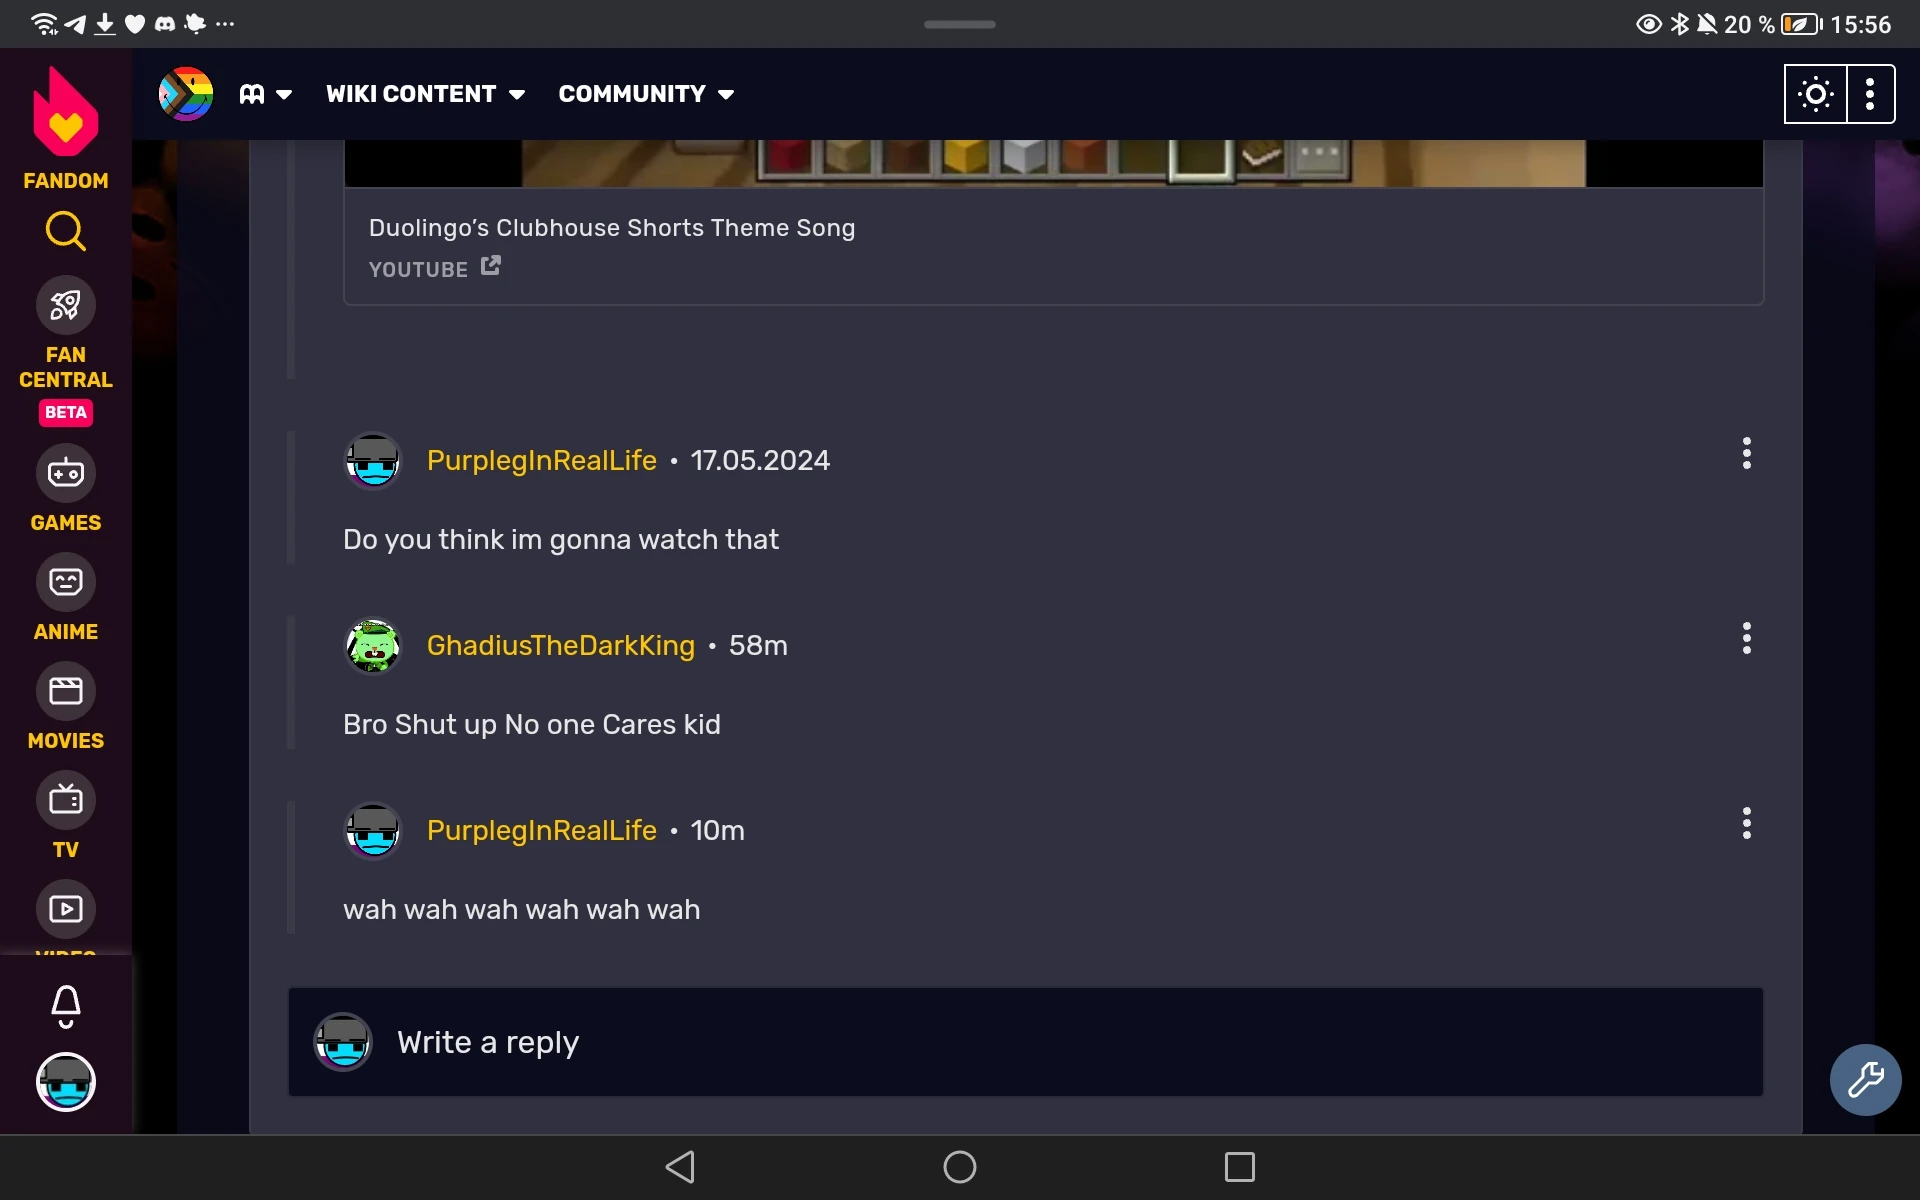Expand the Community dropdown menu
1920x1200 pixels.
click(646, 94)
